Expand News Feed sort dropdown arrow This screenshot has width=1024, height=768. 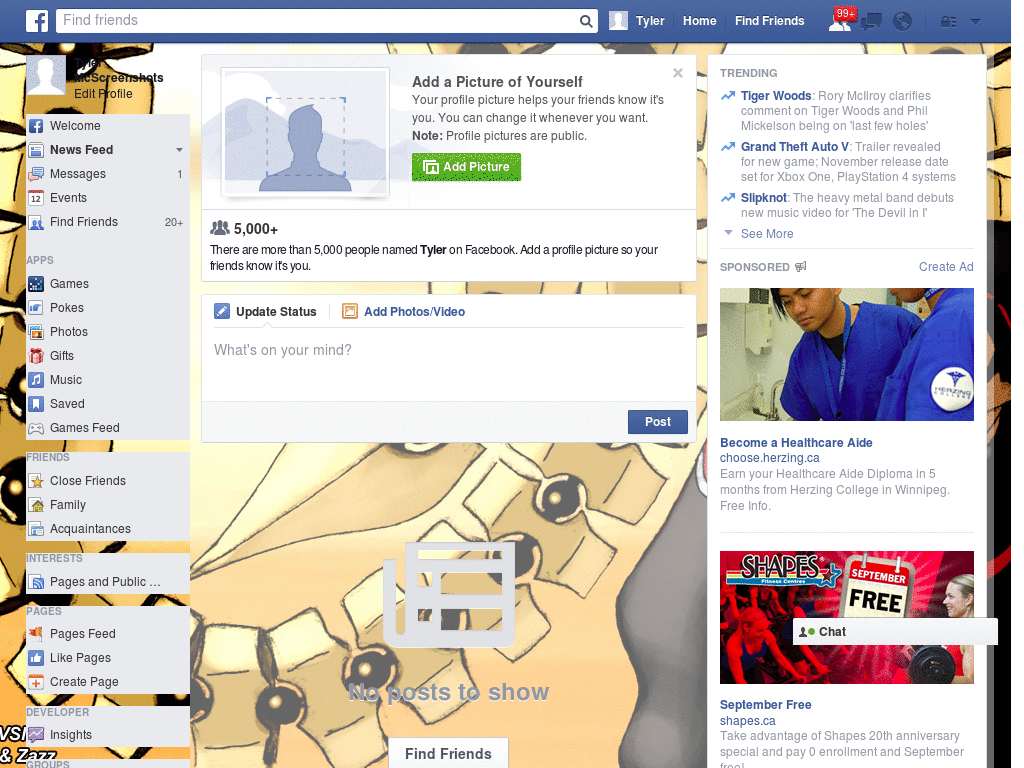point(179,150)
